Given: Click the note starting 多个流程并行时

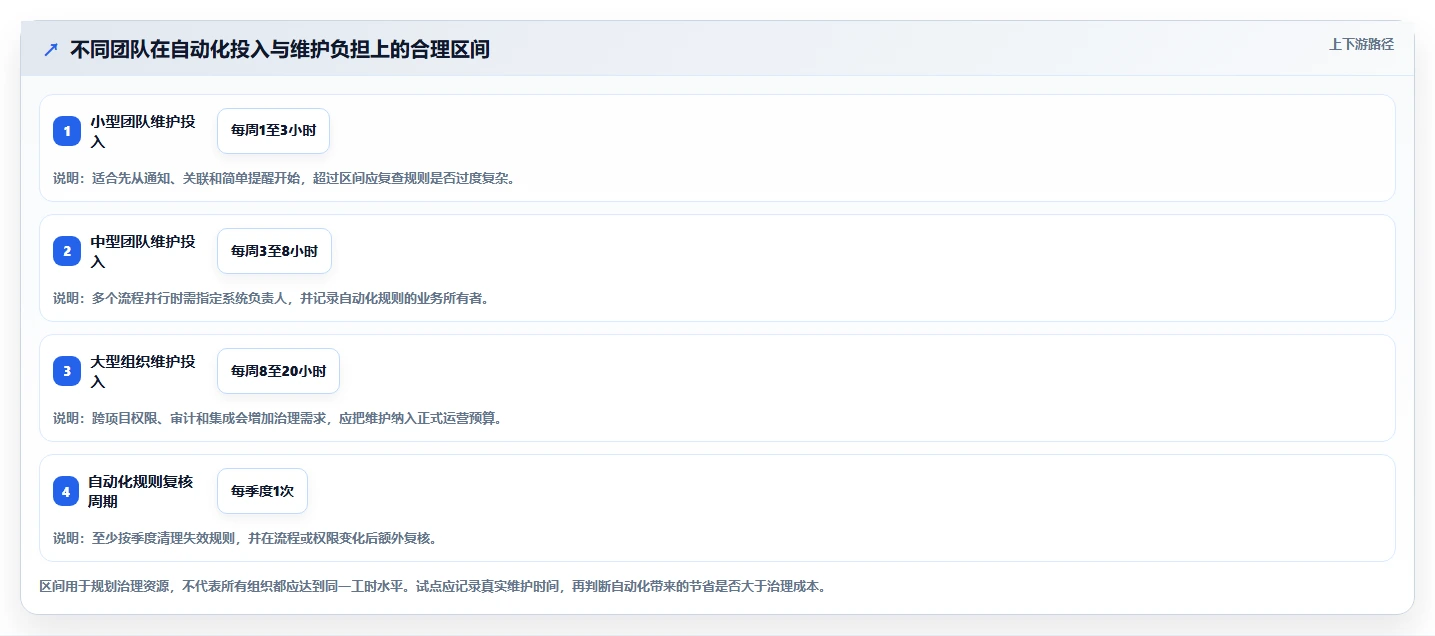Looking at the screenshot, I should coord(271,298).
